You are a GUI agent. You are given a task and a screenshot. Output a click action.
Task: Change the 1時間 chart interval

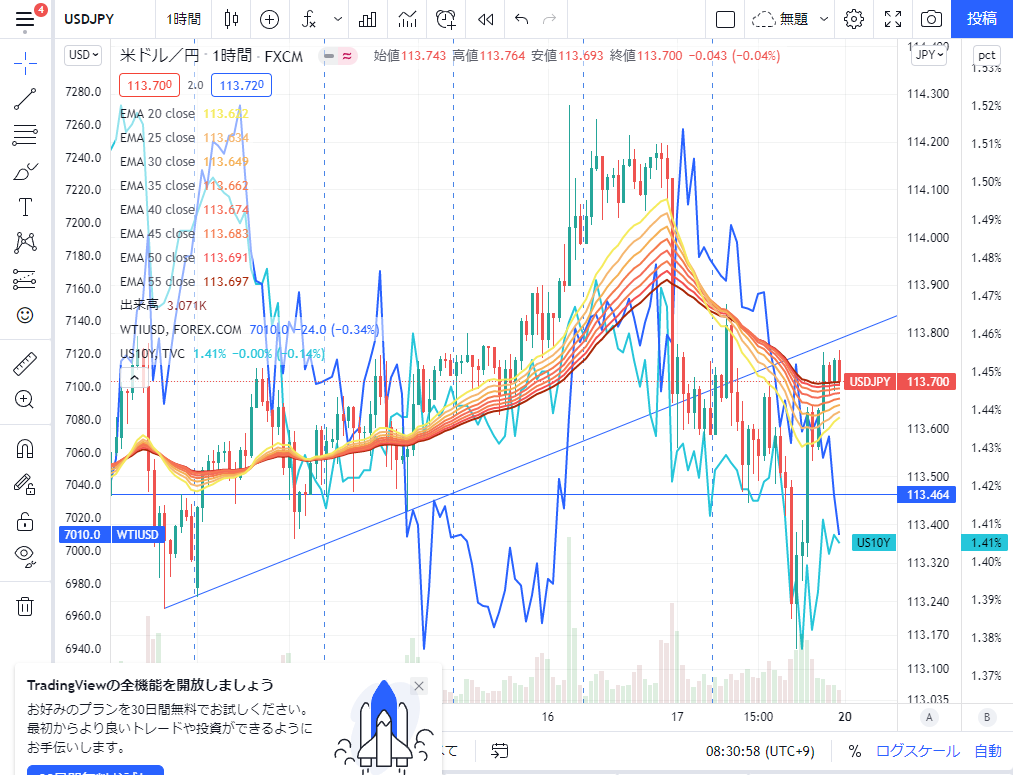[183, 19]
